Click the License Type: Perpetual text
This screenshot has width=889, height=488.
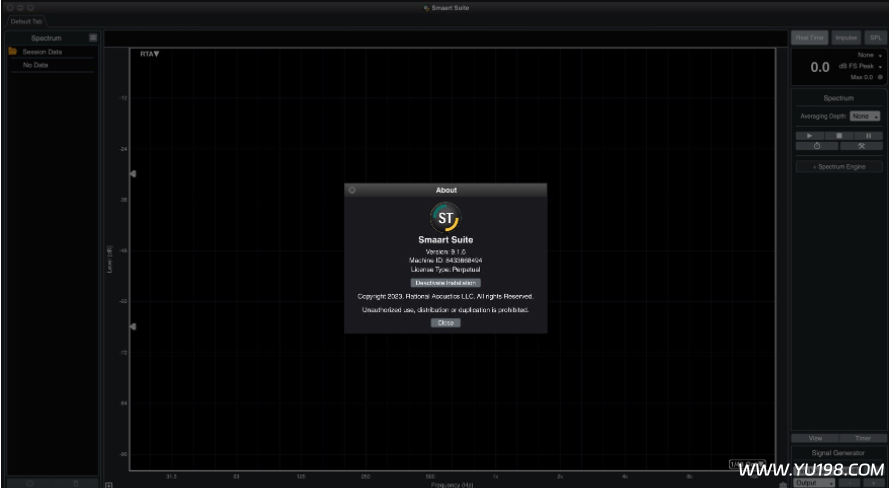coord(446,269)
